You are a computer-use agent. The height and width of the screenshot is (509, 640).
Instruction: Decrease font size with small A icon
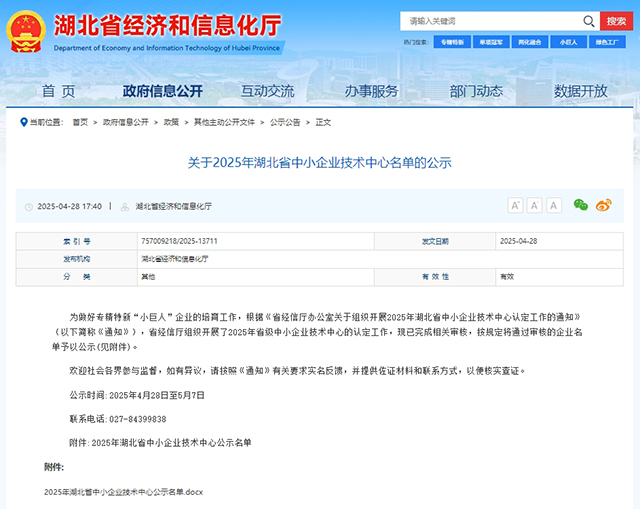pyautogui.click(x=554, y=205)
